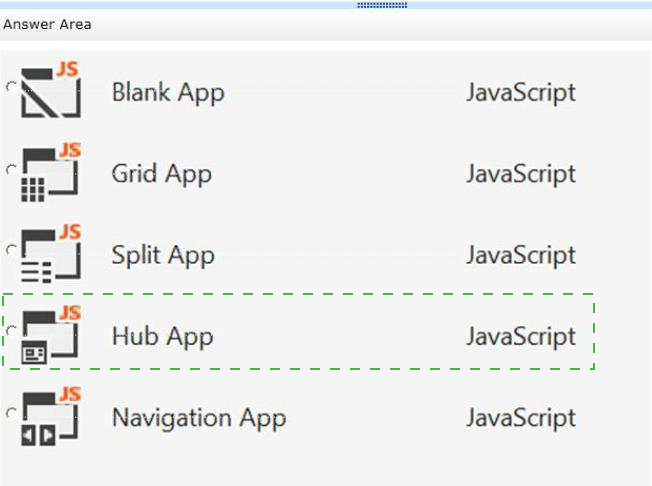The image size is (652, 486).
Task: Click the Blank App template icon
Action: tap(51, 89)
